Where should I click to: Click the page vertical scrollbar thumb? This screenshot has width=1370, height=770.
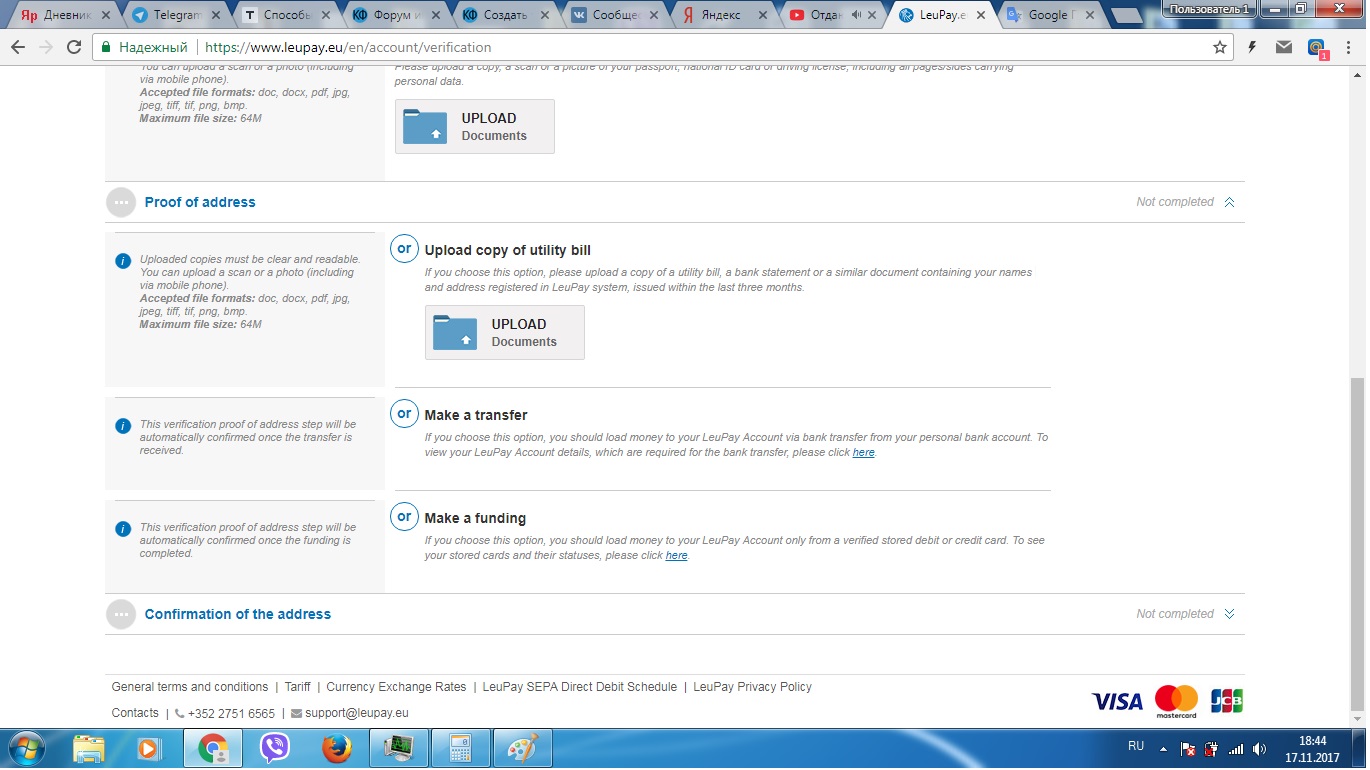click(x=1357, y=544)
